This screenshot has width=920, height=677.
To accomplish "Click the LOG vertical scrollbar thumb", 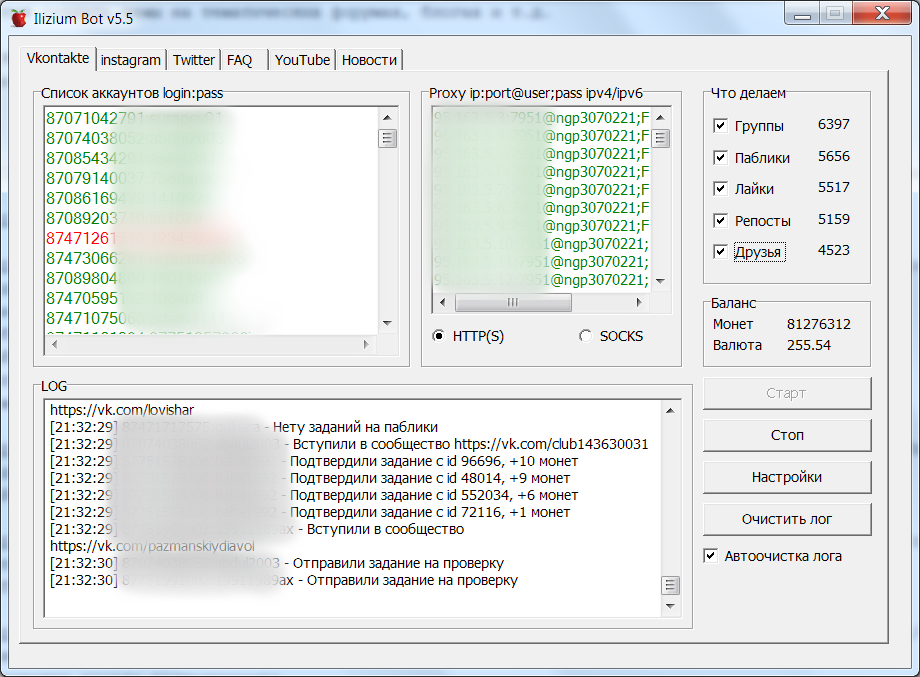I will (670, 585).
